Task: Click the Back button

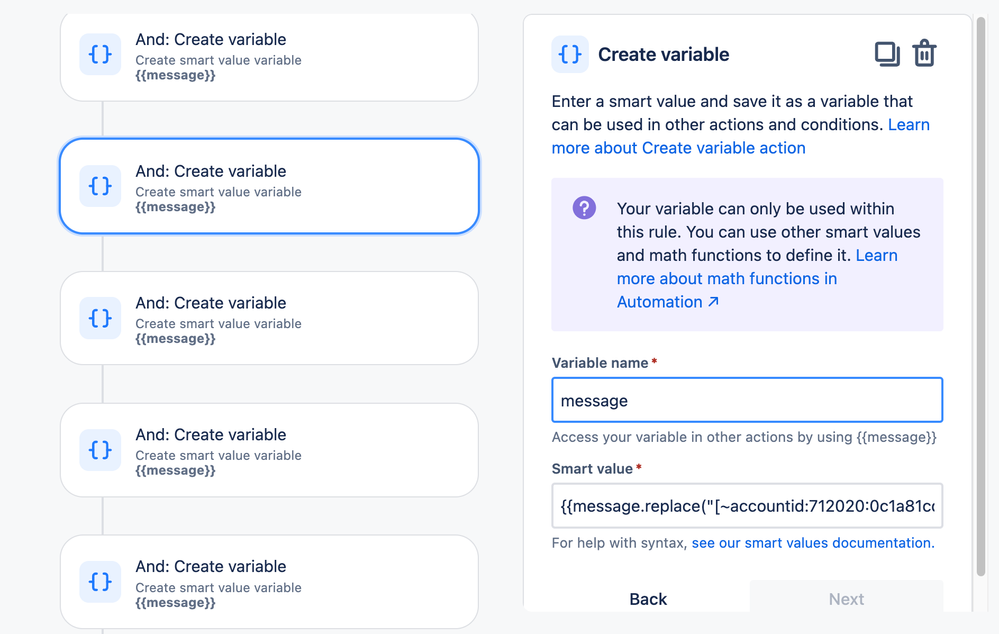Action: point(648,599)
